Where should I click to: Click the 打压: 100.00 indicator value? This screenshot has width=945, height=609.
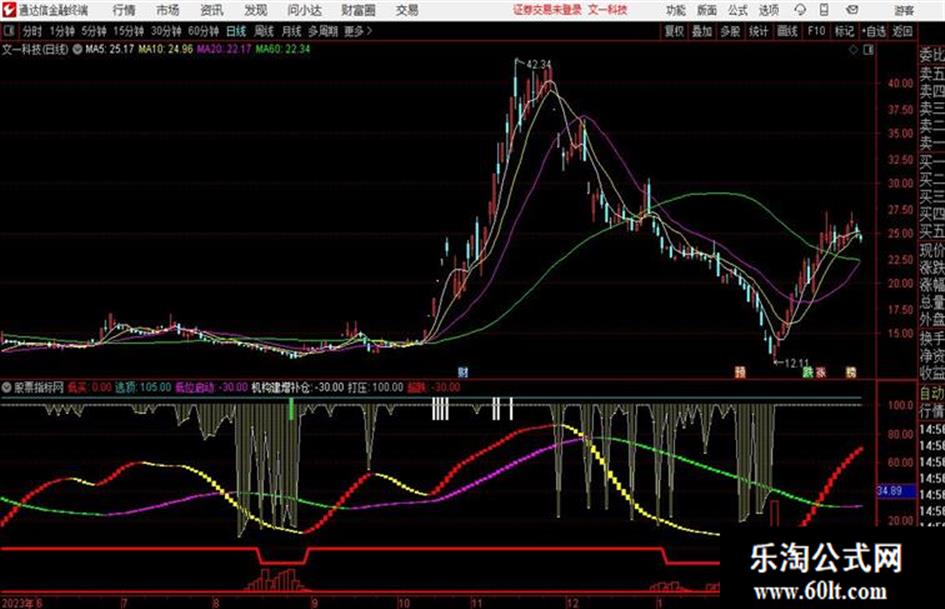point(375,388)
